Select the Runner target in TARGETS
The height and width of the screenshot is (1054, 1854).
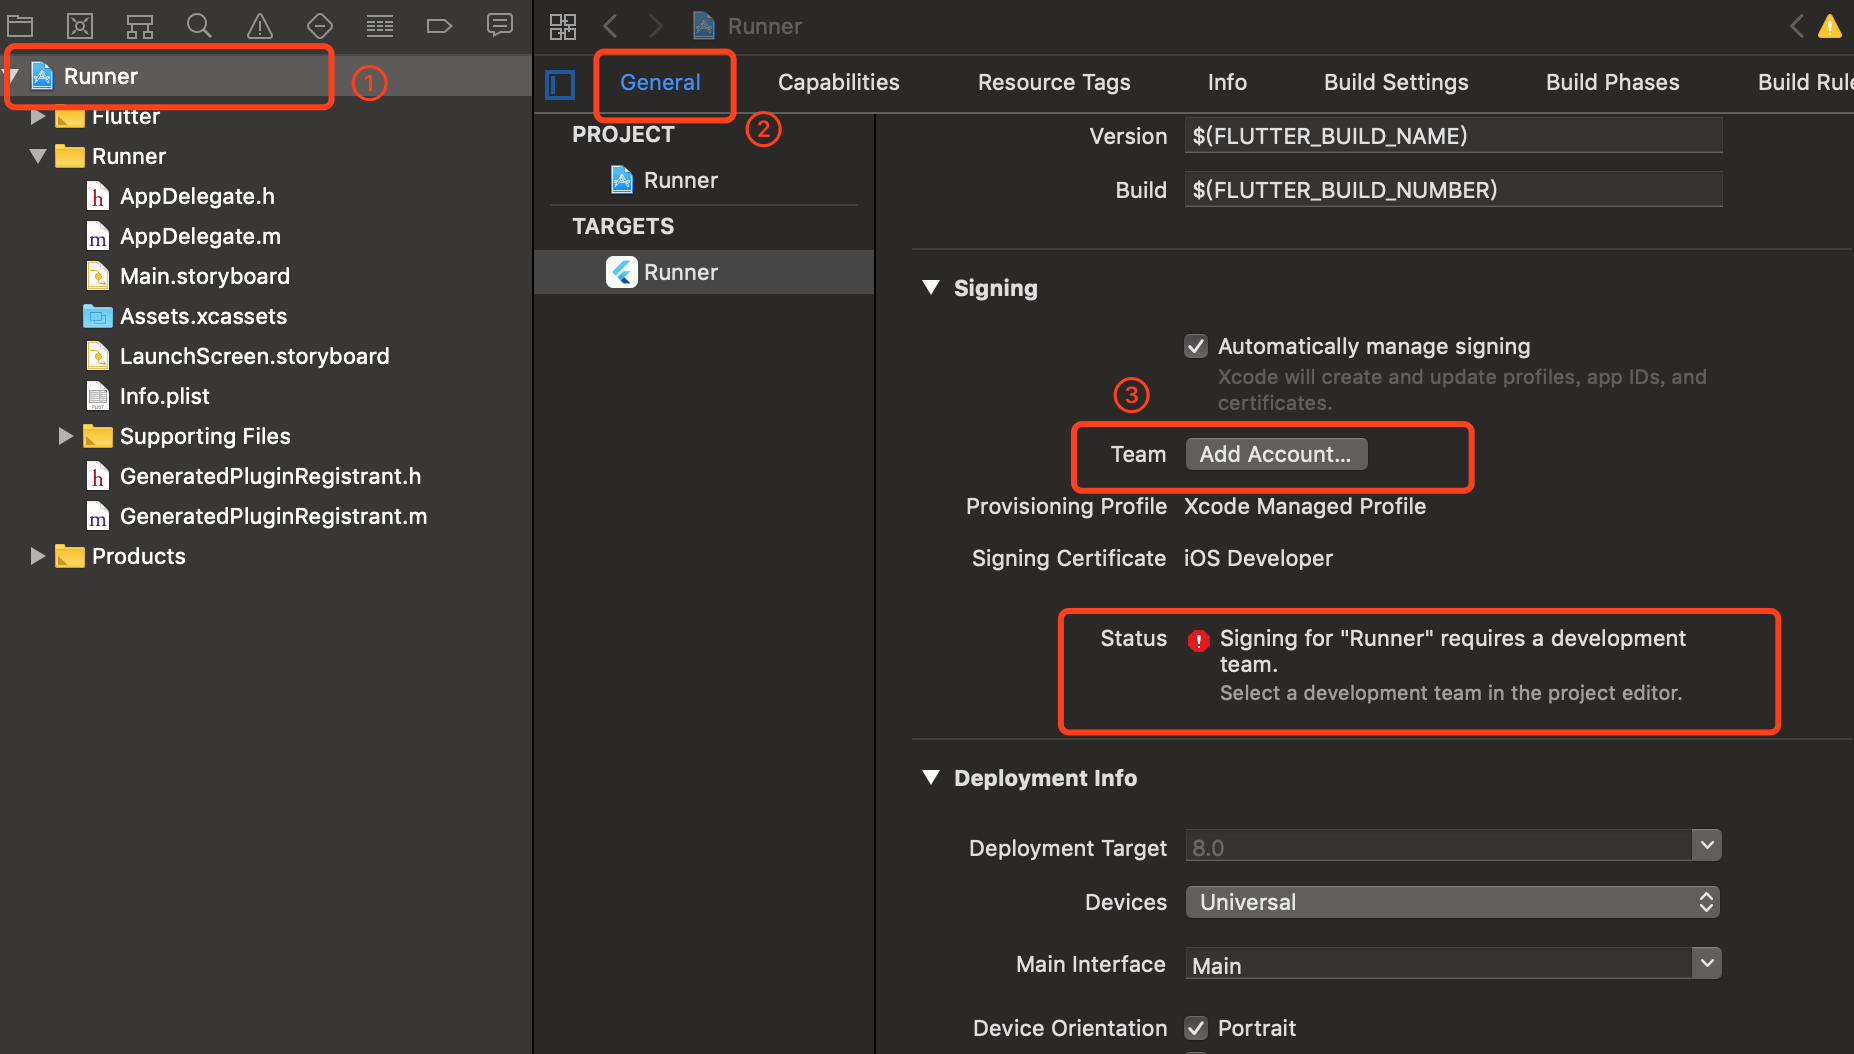tap(680, 272)
